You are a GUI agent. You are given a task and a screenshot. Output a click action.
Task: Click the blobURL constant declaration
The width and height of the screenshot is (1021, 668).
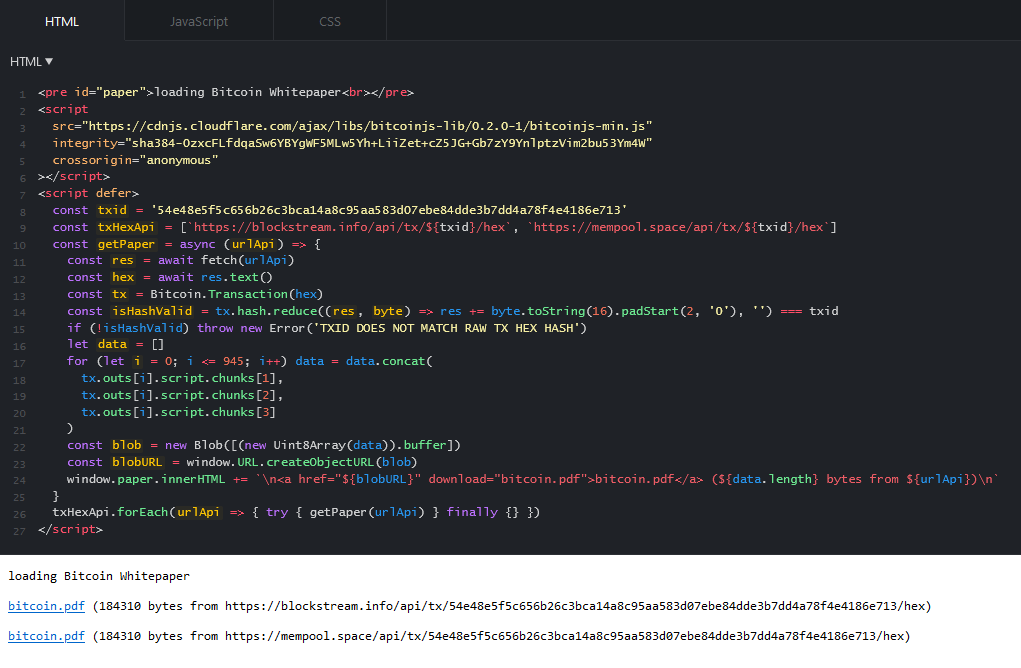[x=137, y=462]
